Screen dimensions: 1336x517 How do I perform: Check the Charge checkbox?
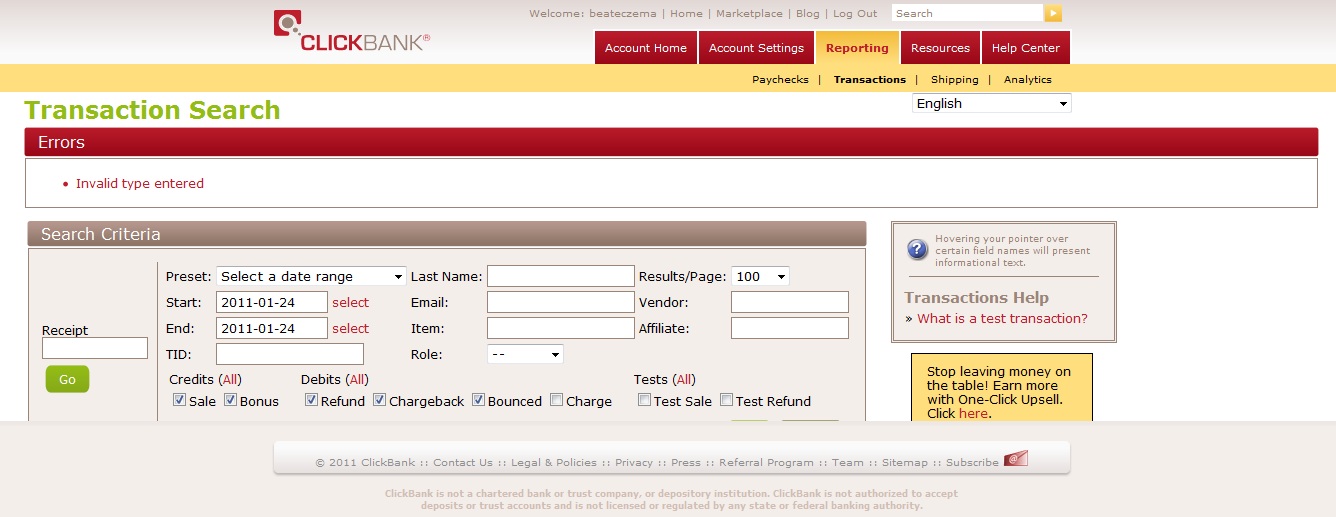pyautogui.click(x=556, y=400)
